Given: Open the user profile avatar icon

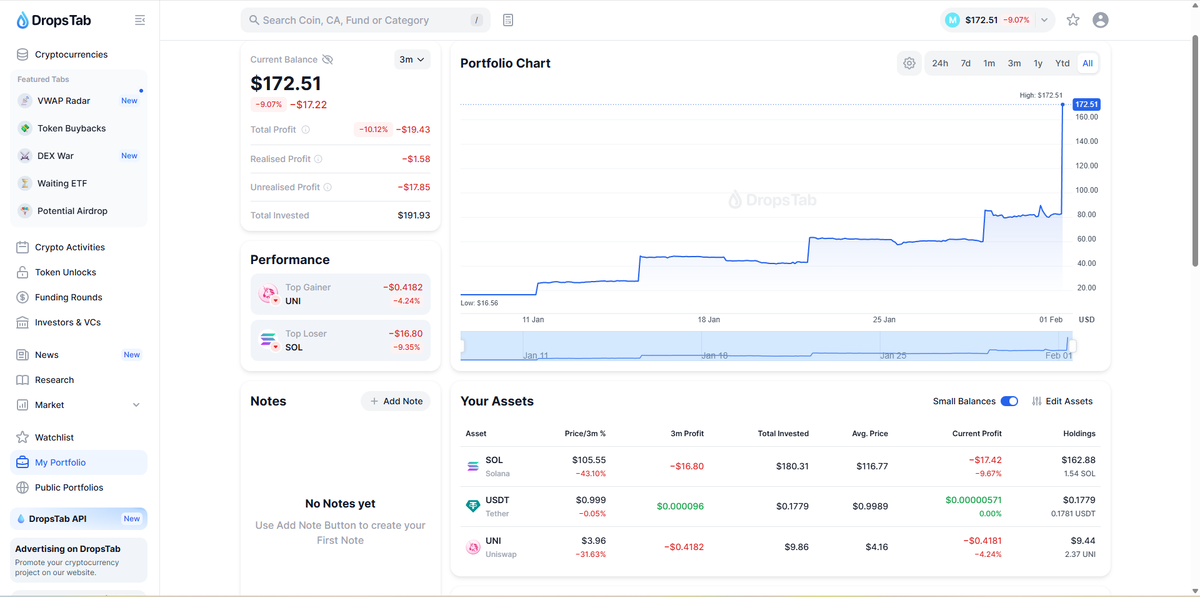Looking at the screenshot, I should [x=1101, y=20].
